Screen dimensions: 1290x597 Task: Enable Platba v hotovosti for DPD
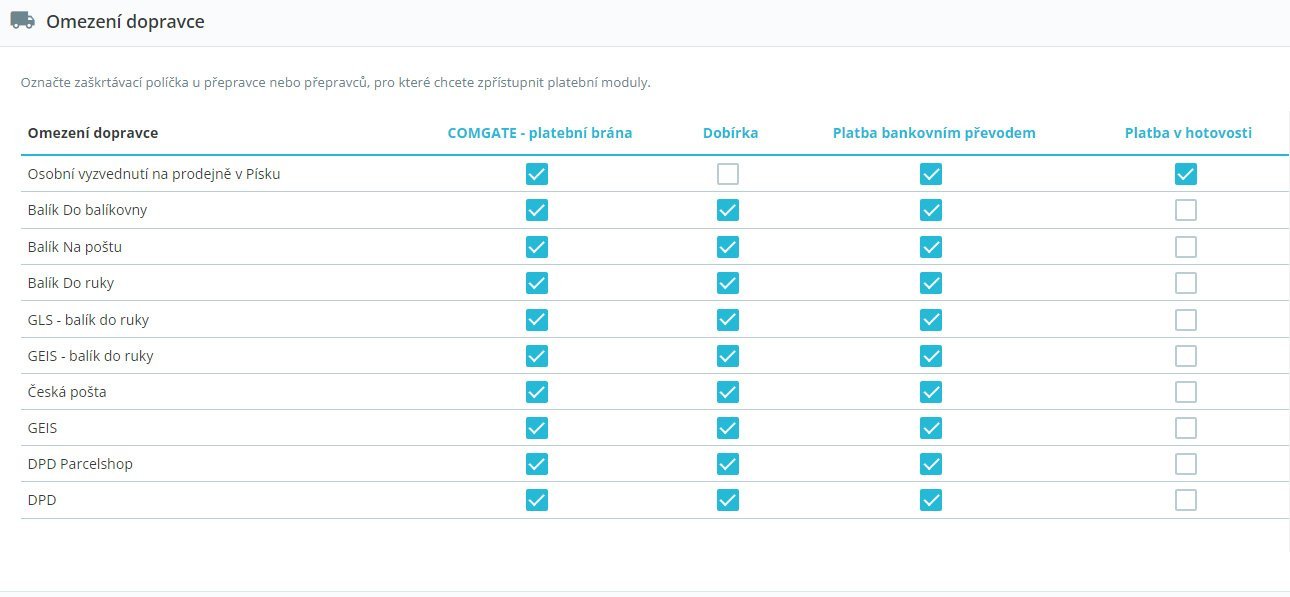click(1186, 500)
